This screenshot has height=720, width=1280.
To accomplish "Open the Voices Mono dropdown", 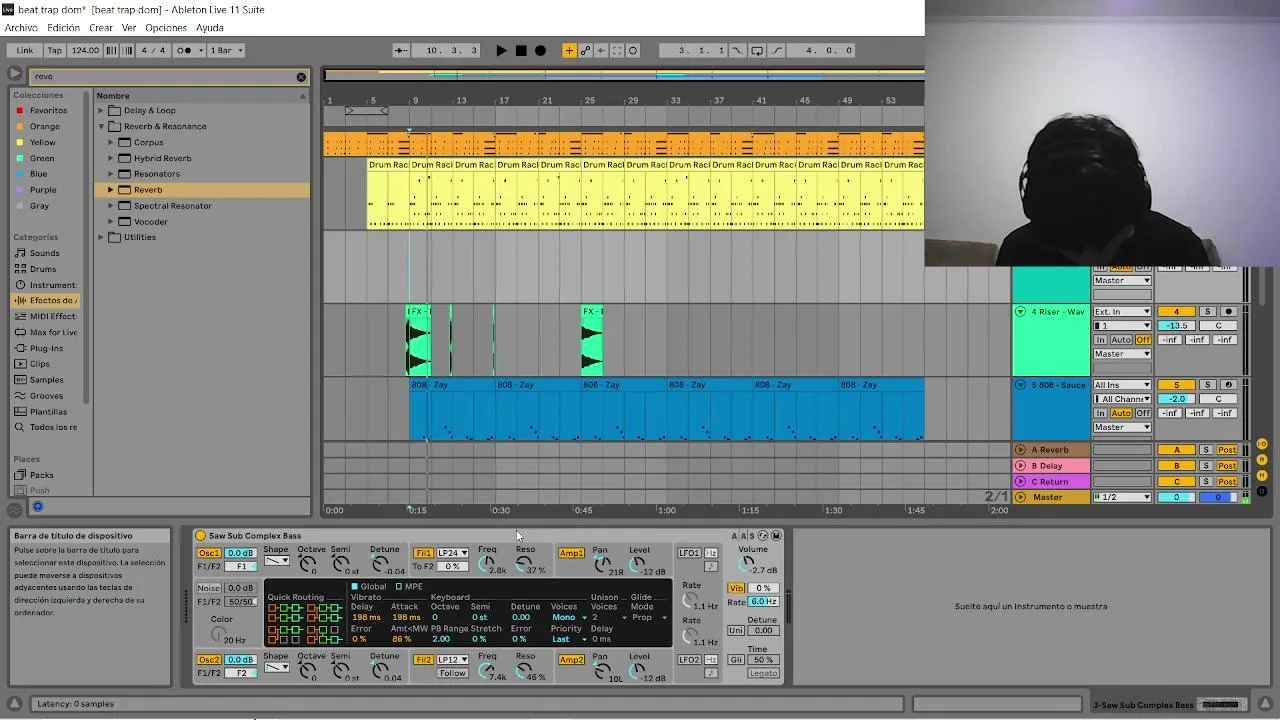I will pos(568,617).
